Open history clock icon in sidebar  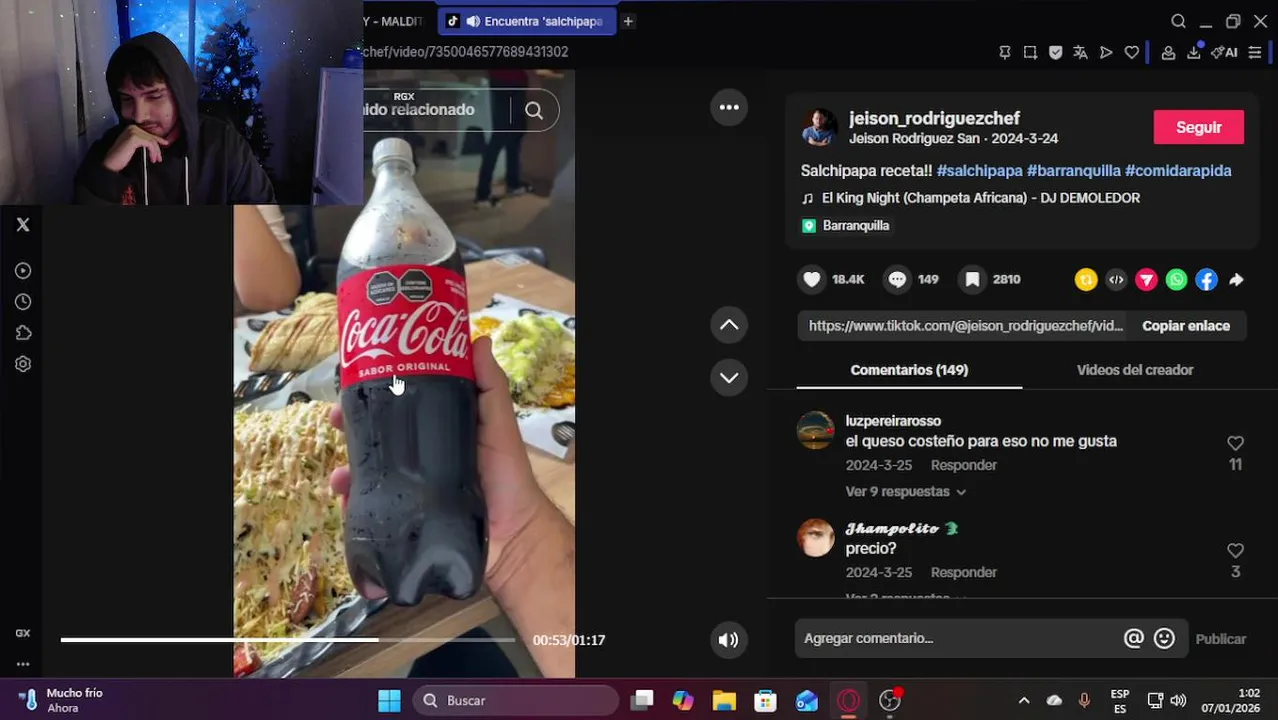point(23,302)
